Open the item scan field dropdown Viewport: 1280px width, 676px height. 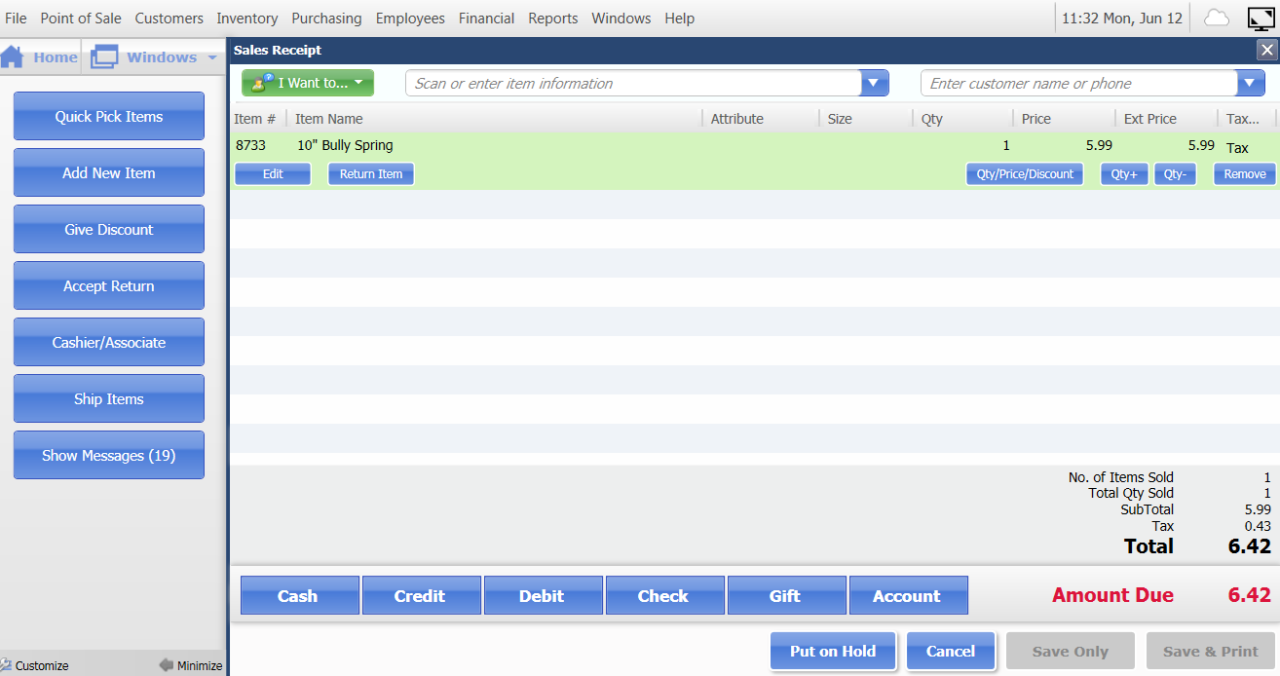tap(873, 83)
